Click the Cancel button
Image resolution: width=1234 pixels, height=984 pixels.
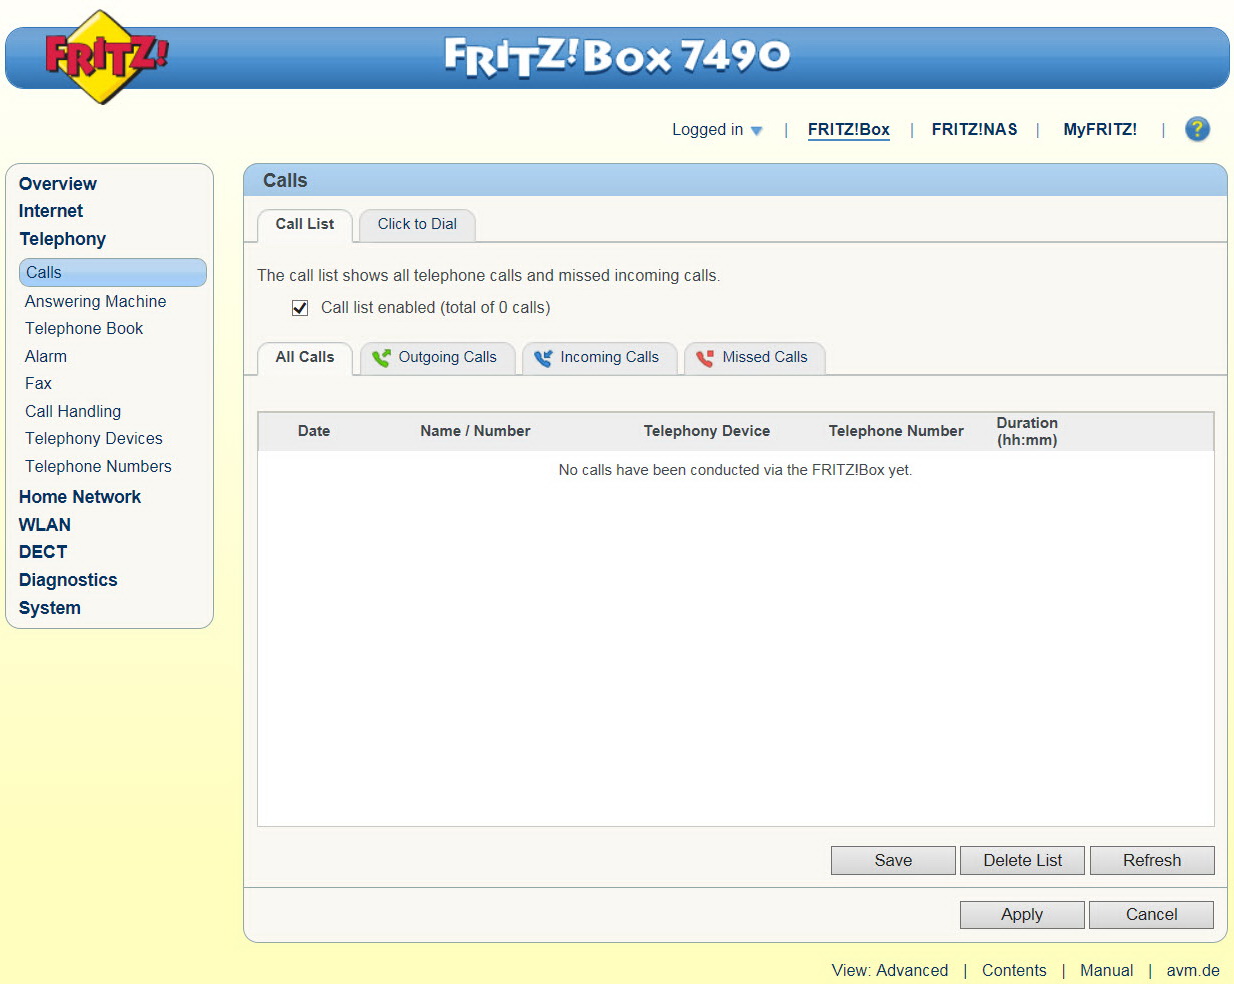pos(1151,914)
